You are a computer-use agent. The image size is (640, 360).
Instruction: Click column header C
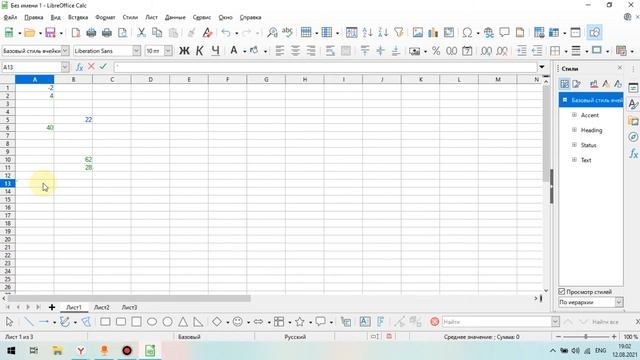pos(112,80)
